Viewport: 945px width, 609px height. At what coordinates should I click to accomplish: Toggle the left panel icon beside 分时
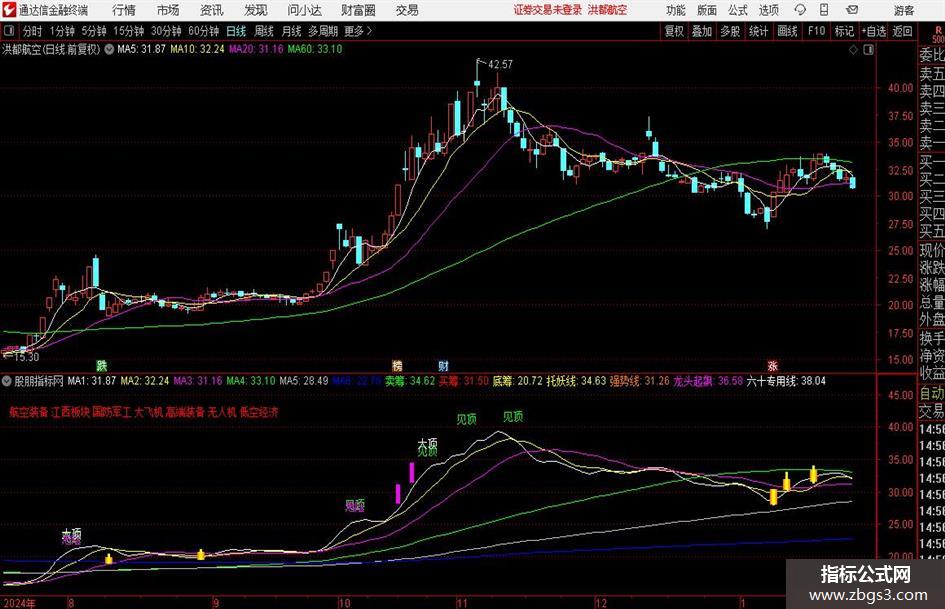[9, 31]
